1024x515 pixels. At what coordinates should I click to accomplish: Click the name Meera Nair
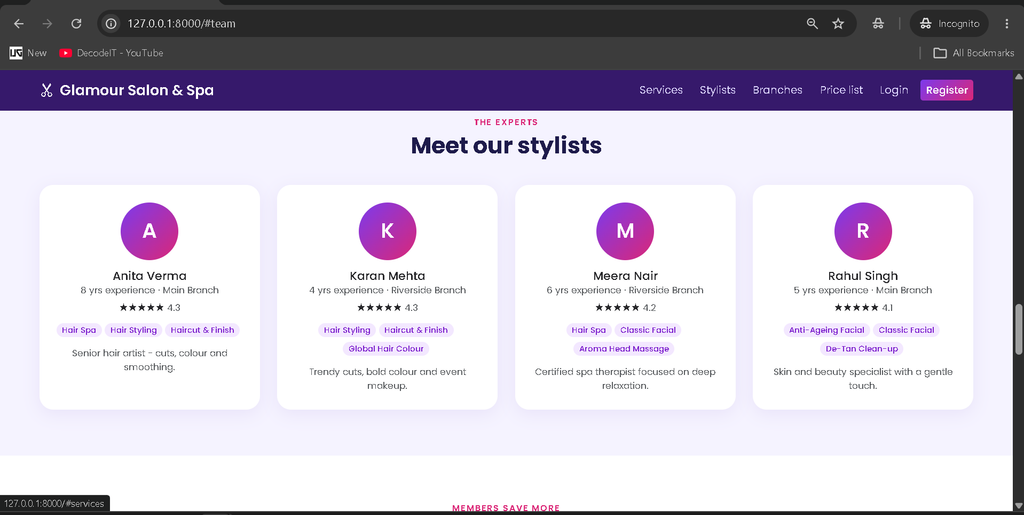click(x=625, y=275)
